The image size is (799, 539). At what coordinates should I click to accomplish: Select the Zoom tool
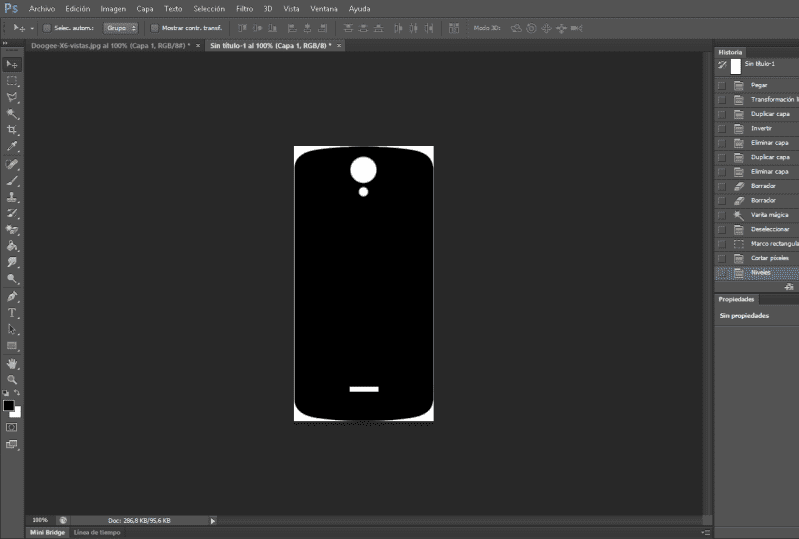click(x=12, y=380)
